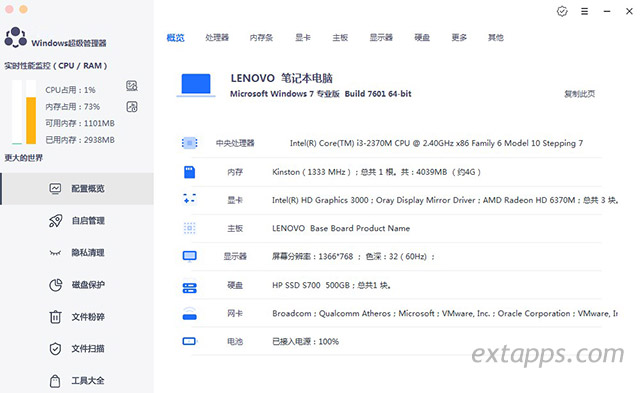Click the monitor icon beside 配置概览
Viewport: 640px width, 393px height.
tap(55, 189)
